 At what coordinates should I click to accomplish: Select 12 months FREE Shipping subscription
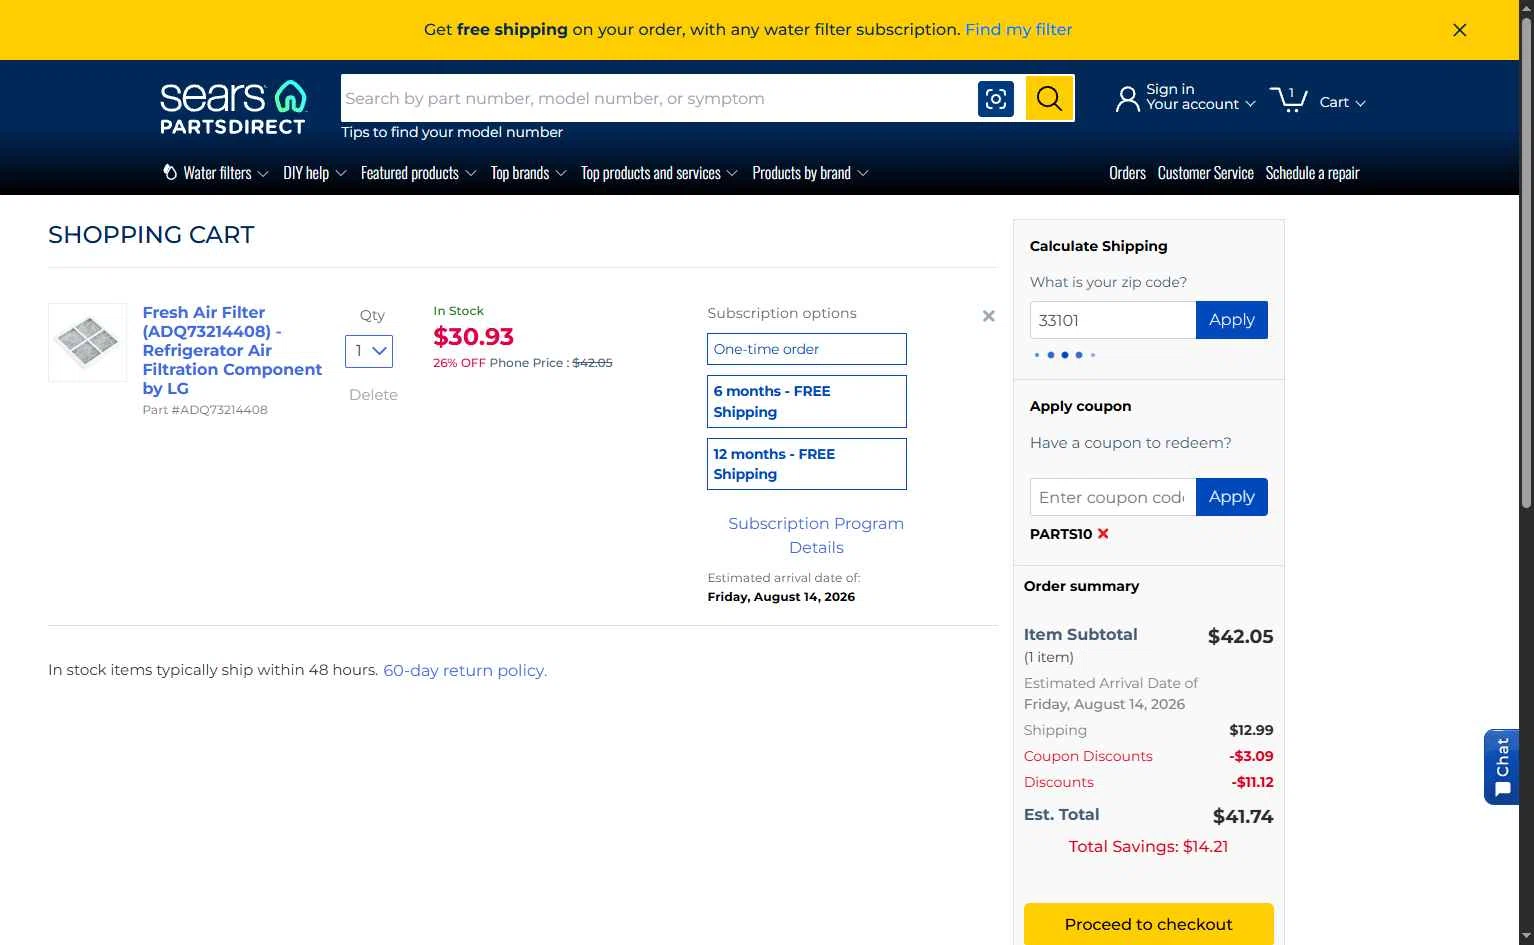(x=807, y=464)
